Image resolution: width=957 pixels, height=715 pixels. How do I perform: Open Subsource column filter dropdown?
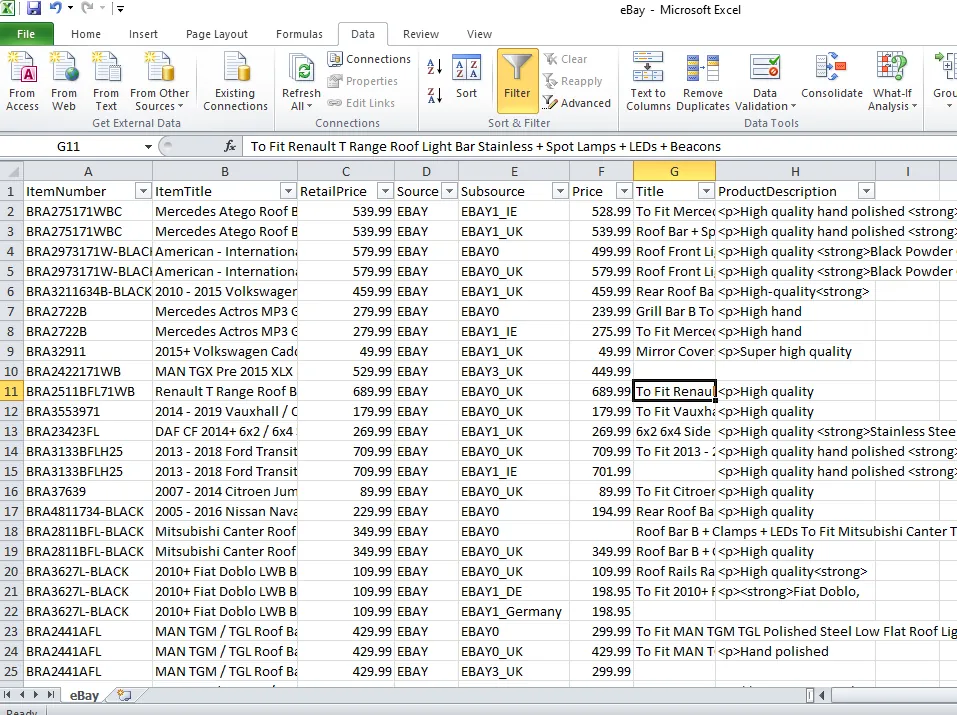point(560,191)
